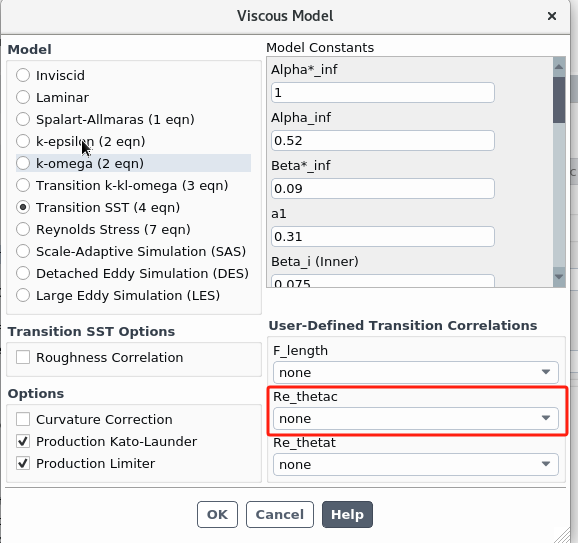The height and width of the screenshot is (543, 578).
Task: Choose the Laminar model radio button
Action: tap(23, 97)
